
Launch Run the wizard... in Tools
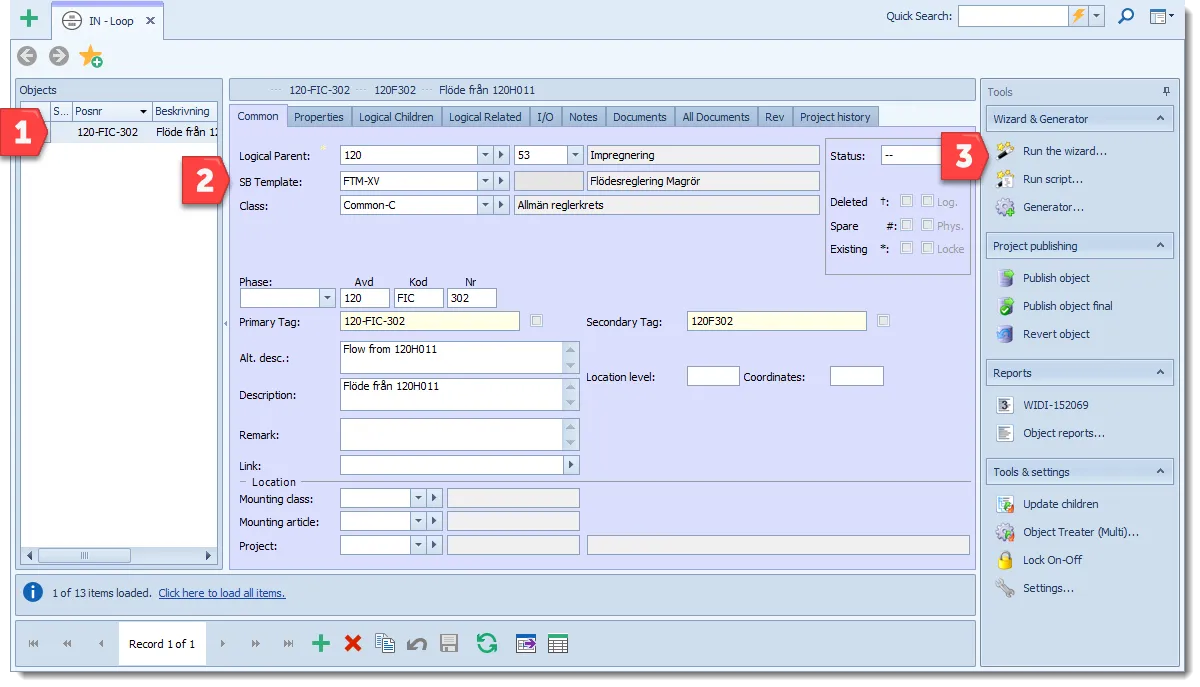(x=1064, y=151)
